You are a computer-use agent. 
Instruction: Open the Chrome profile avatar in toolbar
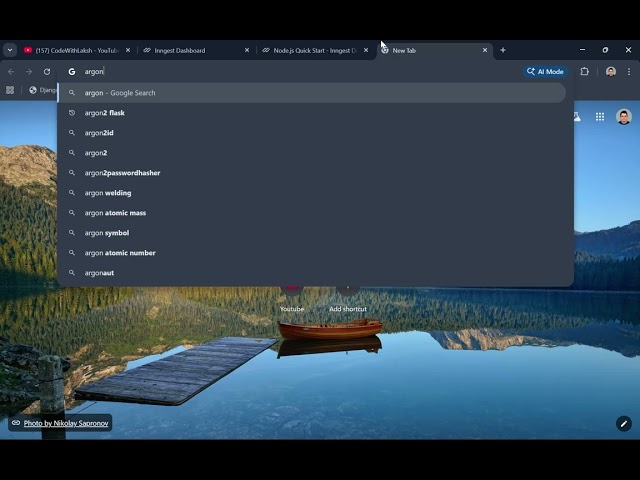tap(611, 72)
